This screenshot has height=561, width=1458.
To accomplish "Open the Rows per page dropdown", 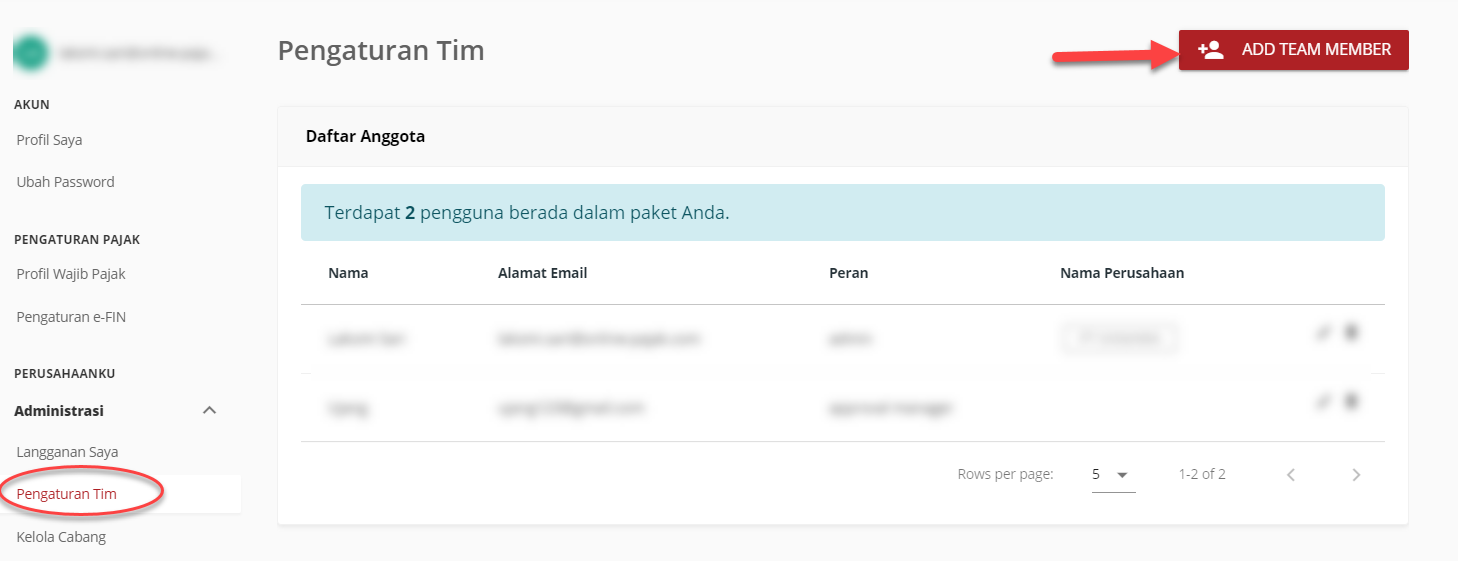I will [1112, 475].
